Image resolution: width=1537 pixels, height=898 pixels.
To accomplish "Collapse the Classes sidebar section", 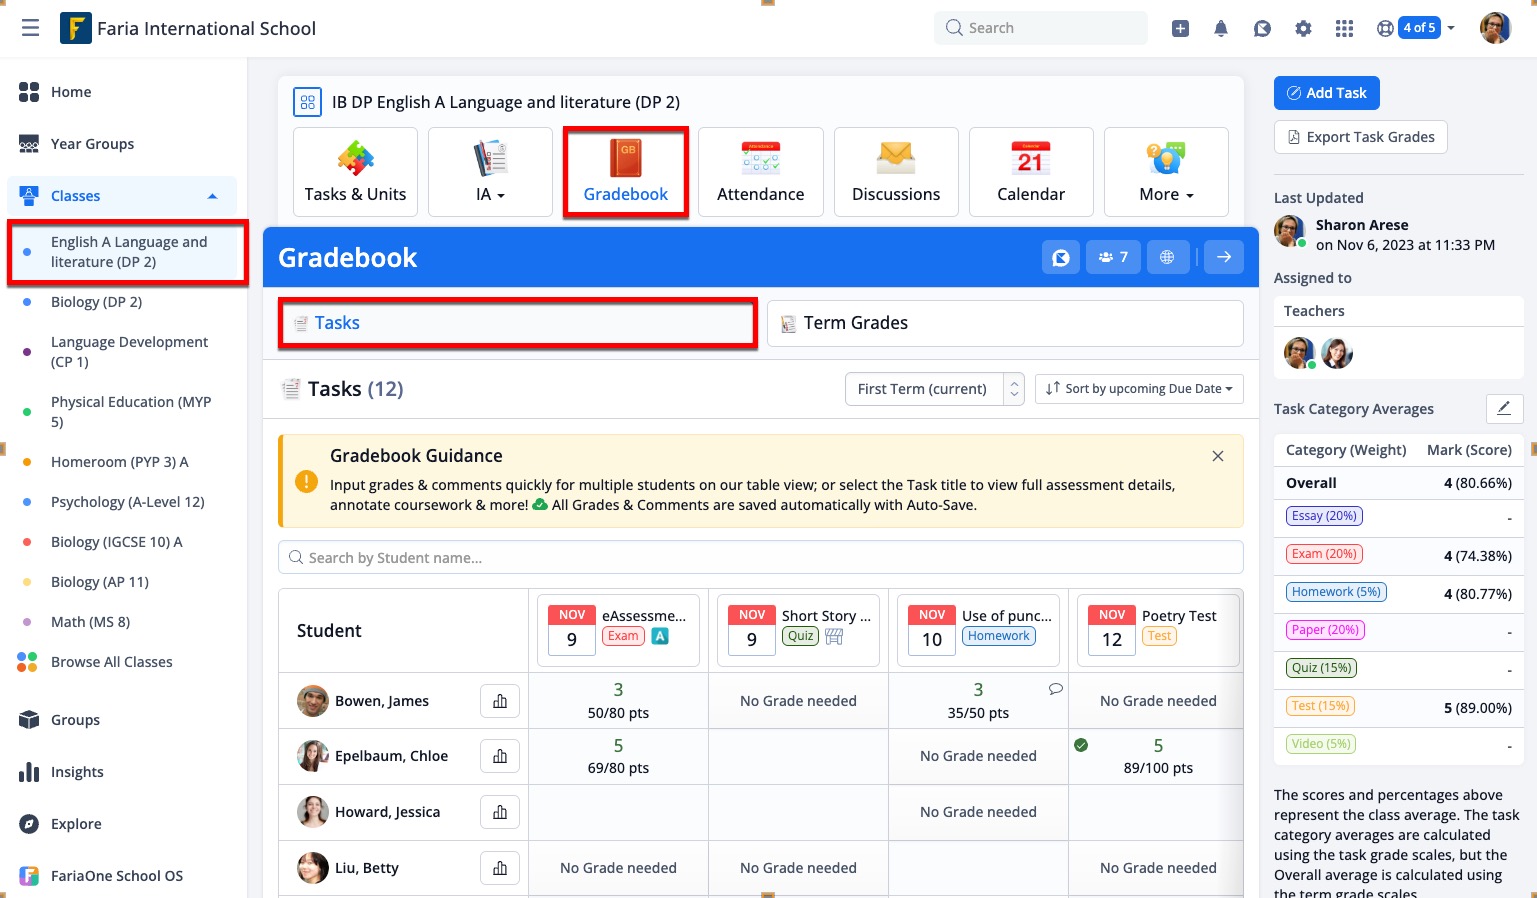I will click(x=212, y=196).
